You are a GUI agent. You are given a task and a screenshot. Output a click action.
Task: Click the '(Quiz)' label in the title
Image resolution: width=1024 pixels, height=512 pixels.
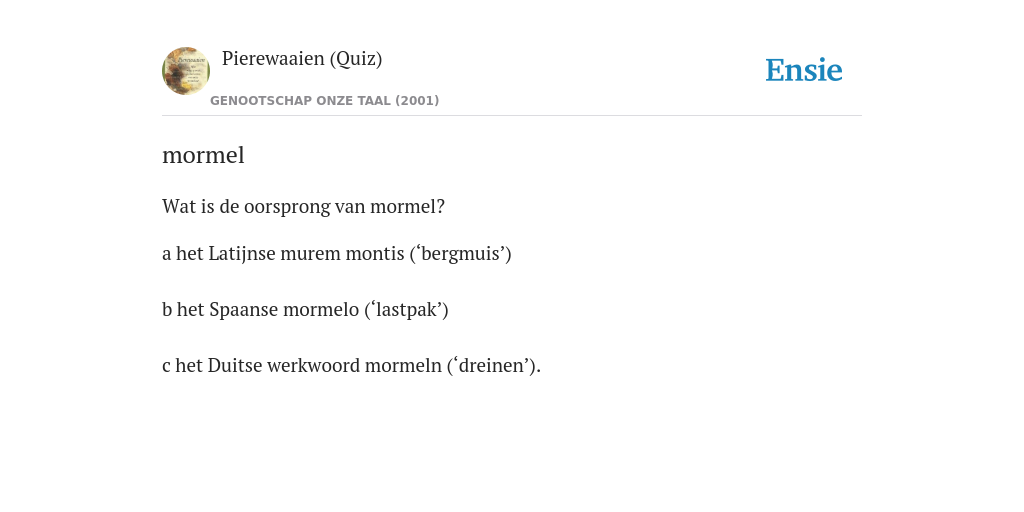[356, 59]
